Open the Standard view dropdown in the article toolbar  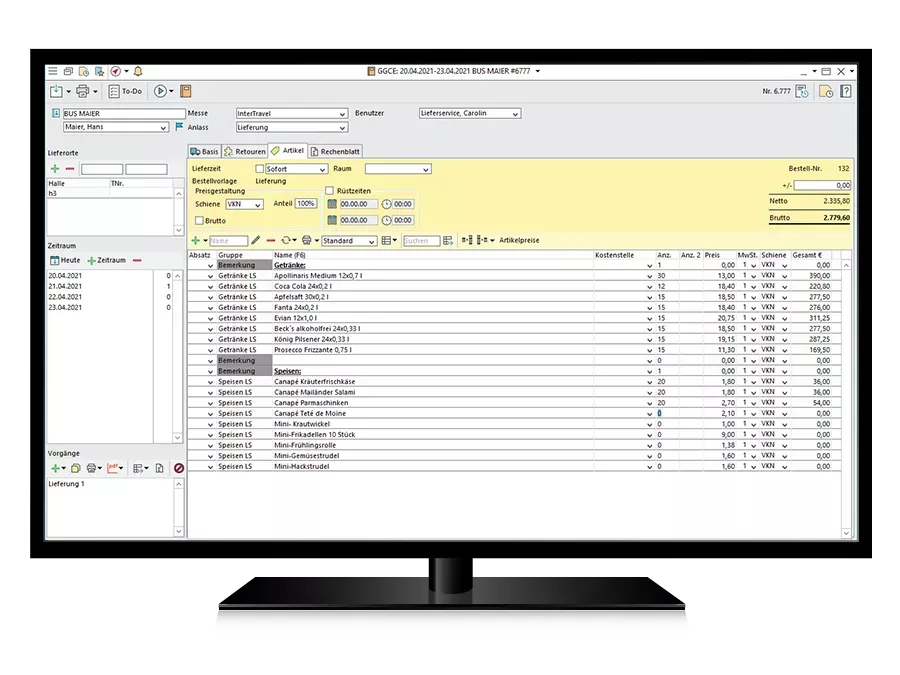[348, 241]
